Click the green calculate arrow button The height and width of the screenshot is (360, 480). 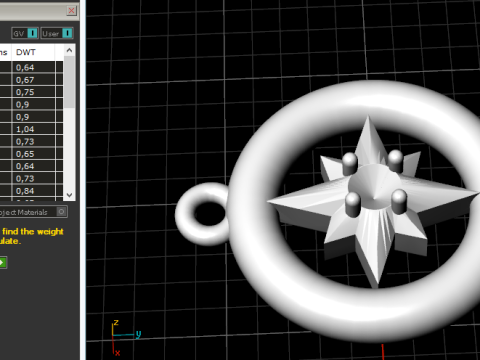coord(3,263)
